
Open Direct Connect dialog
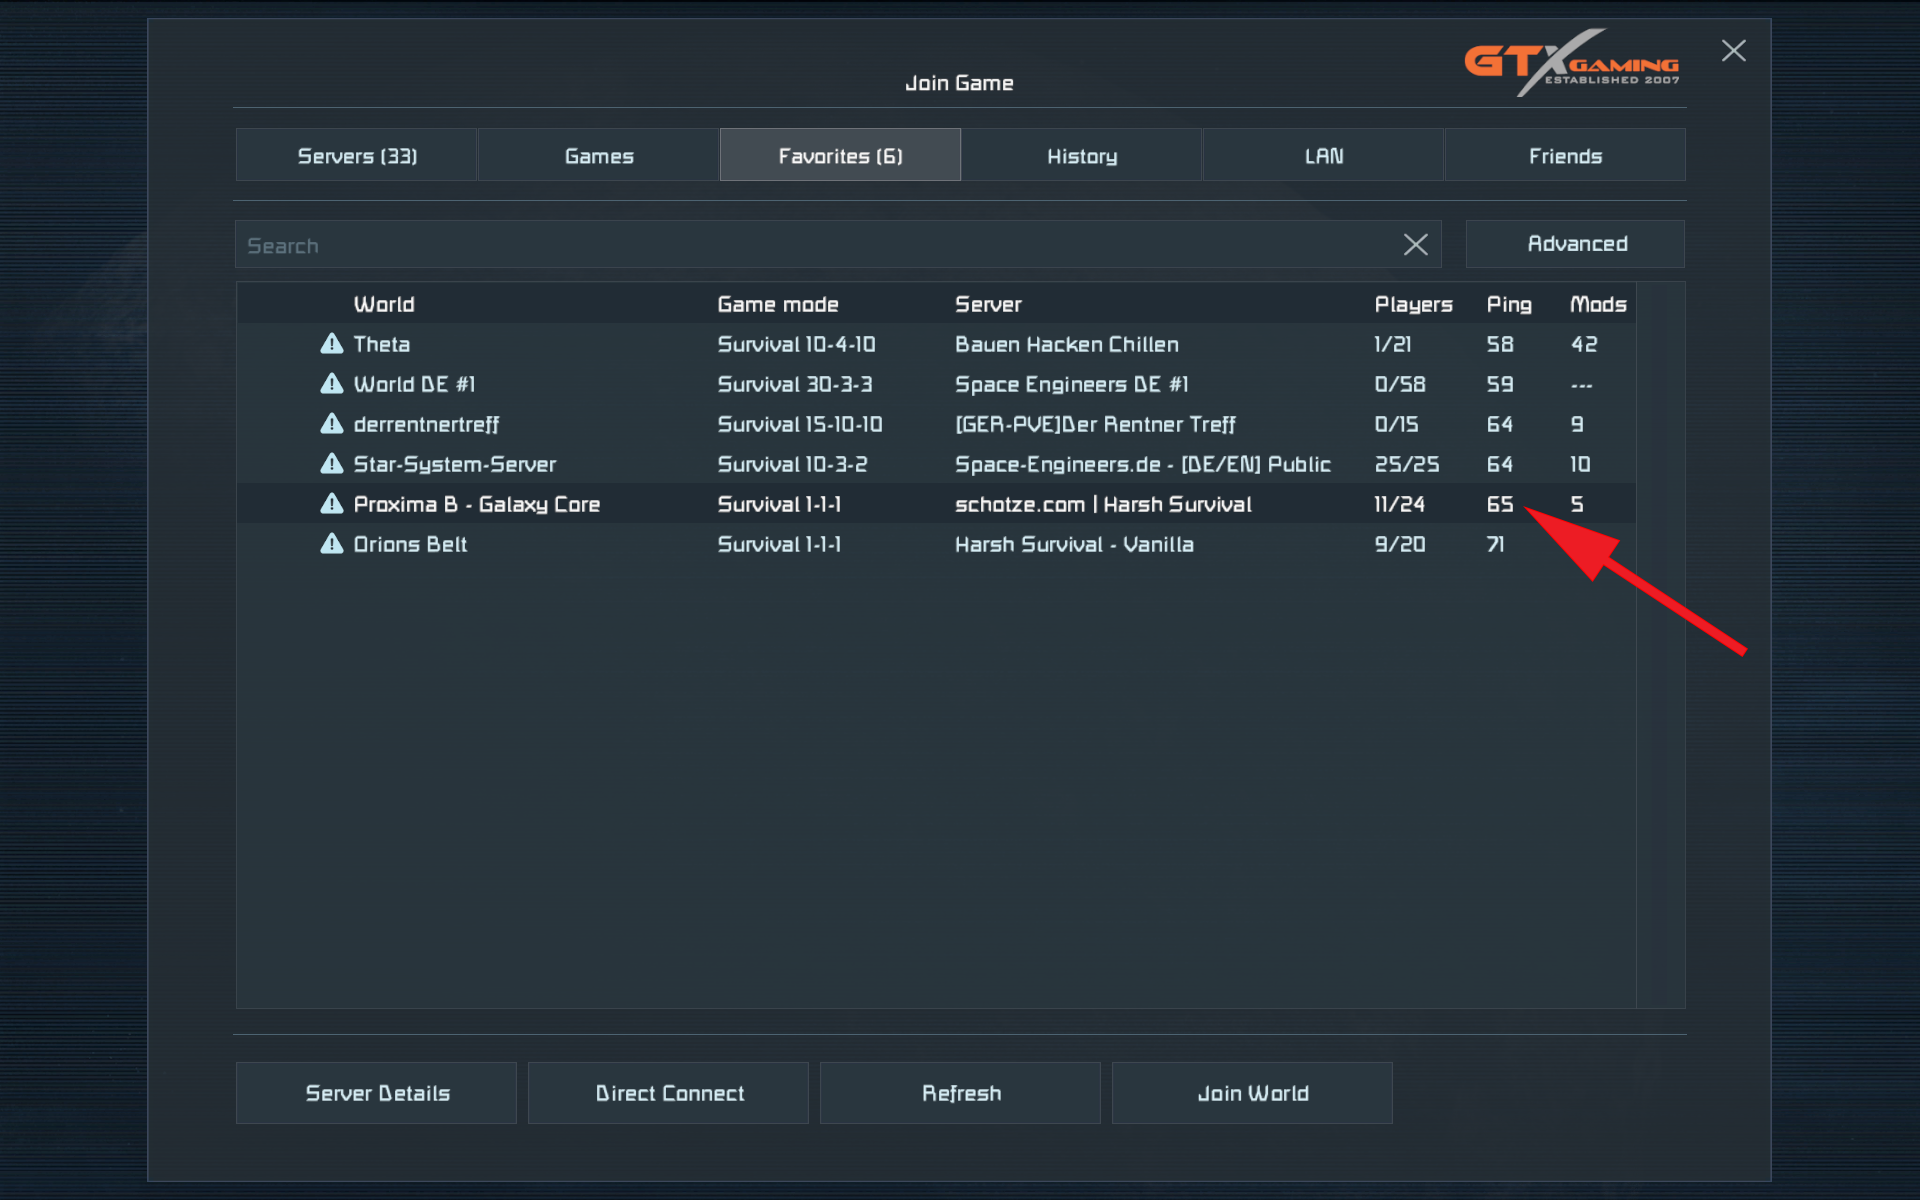pyautogui.click(x=668, y=1093)
